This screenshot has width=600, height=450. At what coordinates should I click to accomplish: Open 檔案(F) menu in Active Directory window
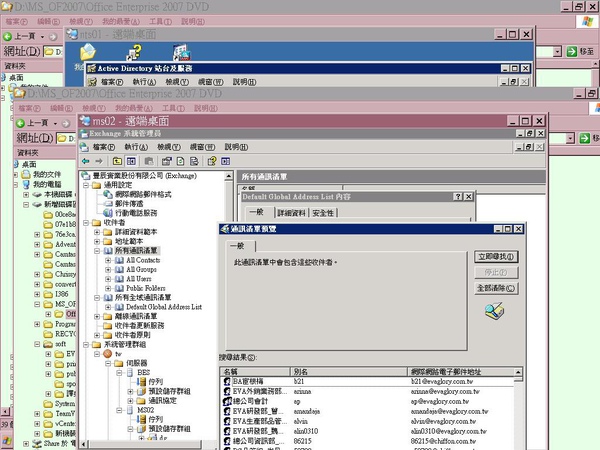(x=112, y=82)
